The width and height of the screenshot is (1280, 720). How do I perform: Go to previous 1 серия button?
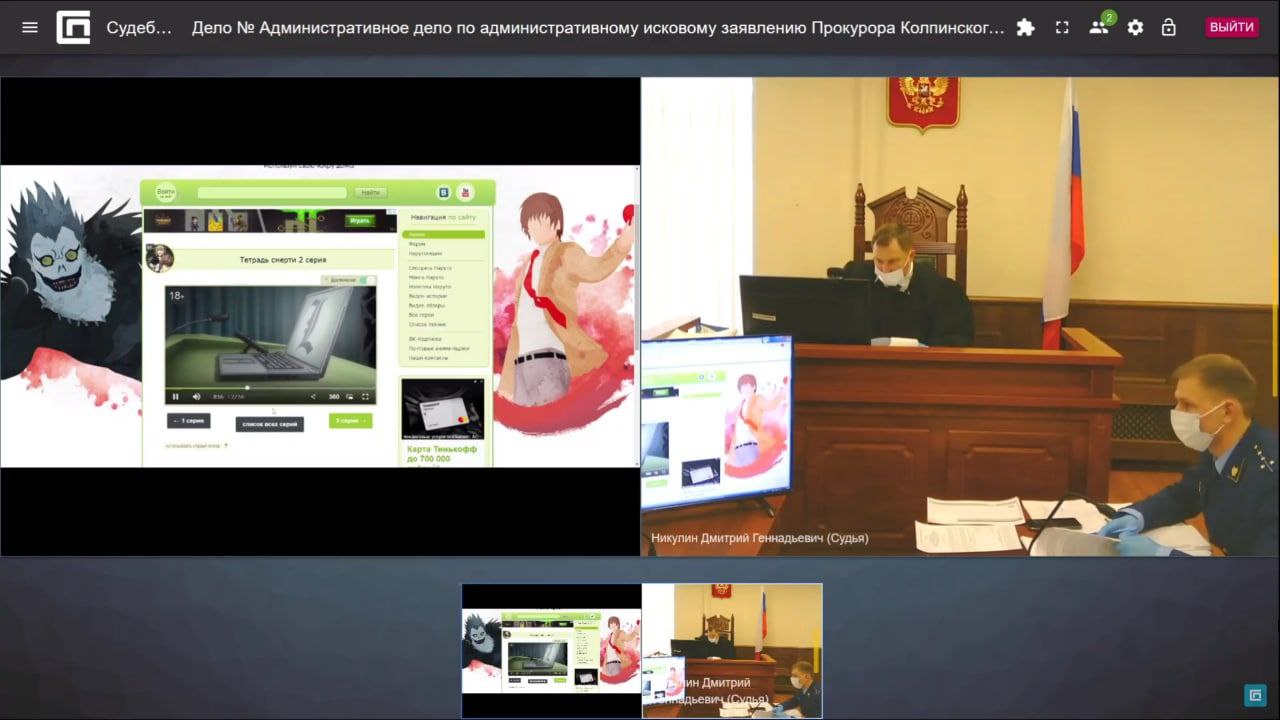[189, 421]
